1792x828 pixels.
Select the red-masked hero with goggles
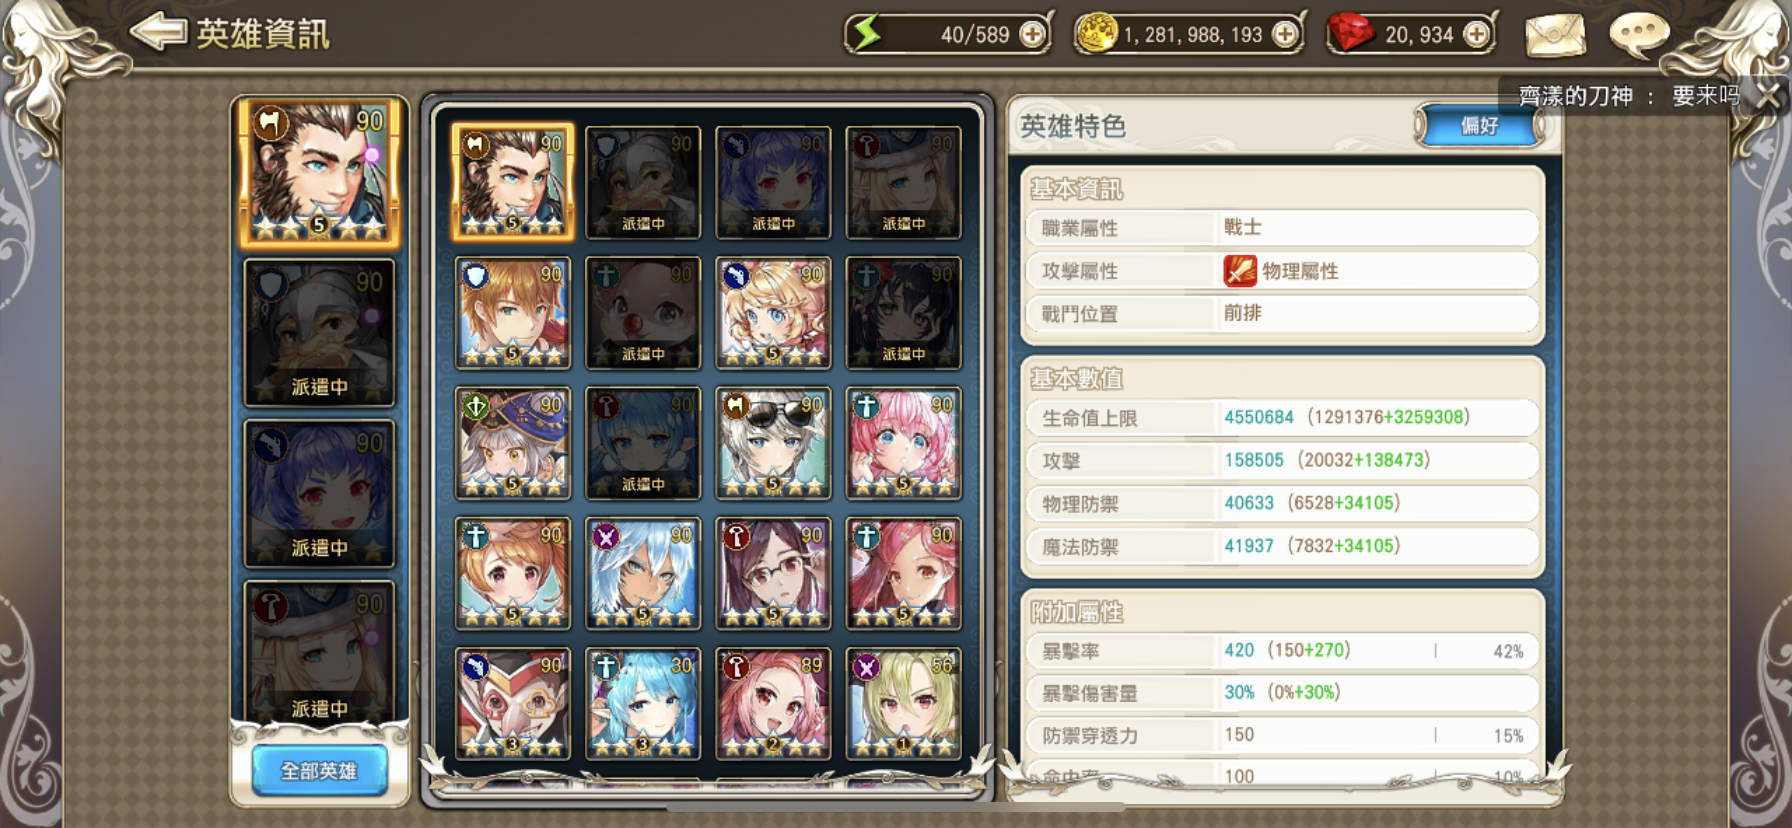click(x=513, y=703)
